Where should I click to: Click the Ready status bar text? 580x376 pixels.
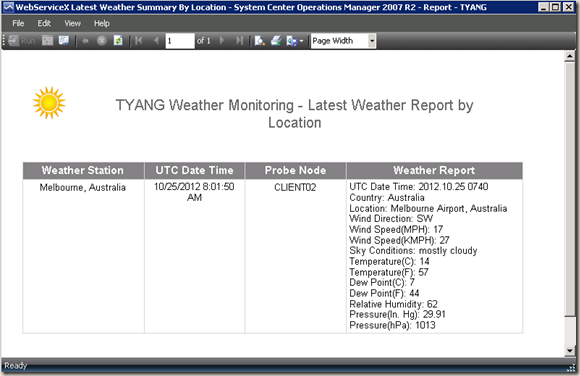(x=16, y=366)
